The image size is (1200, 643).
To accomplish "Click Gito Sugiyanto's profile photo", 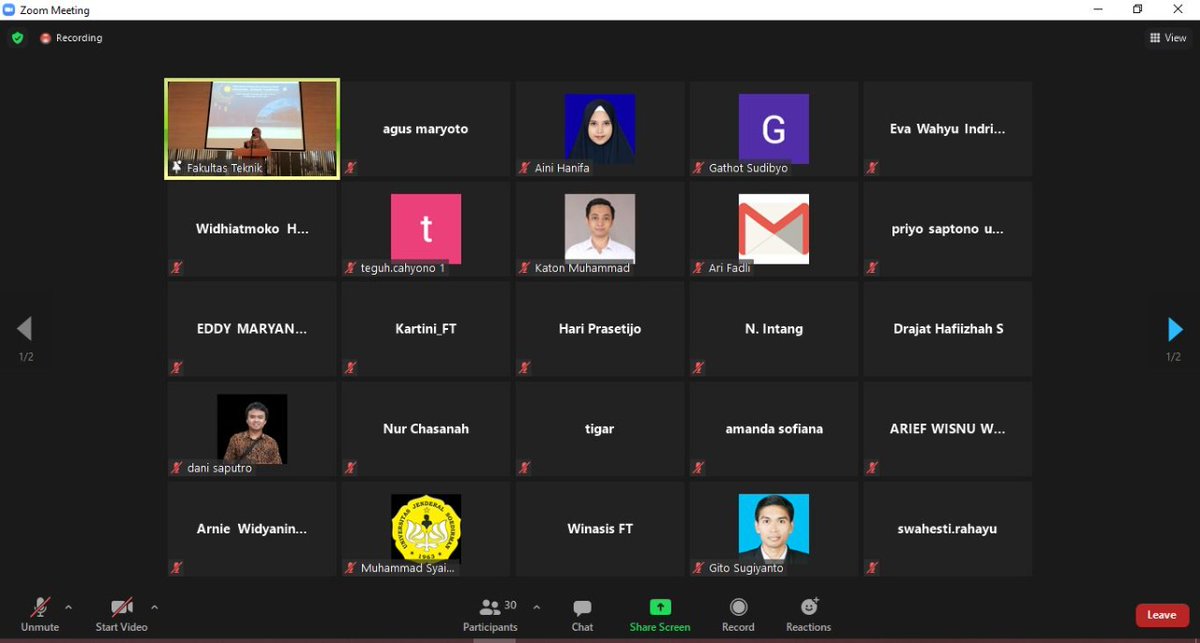I will 774,528.
